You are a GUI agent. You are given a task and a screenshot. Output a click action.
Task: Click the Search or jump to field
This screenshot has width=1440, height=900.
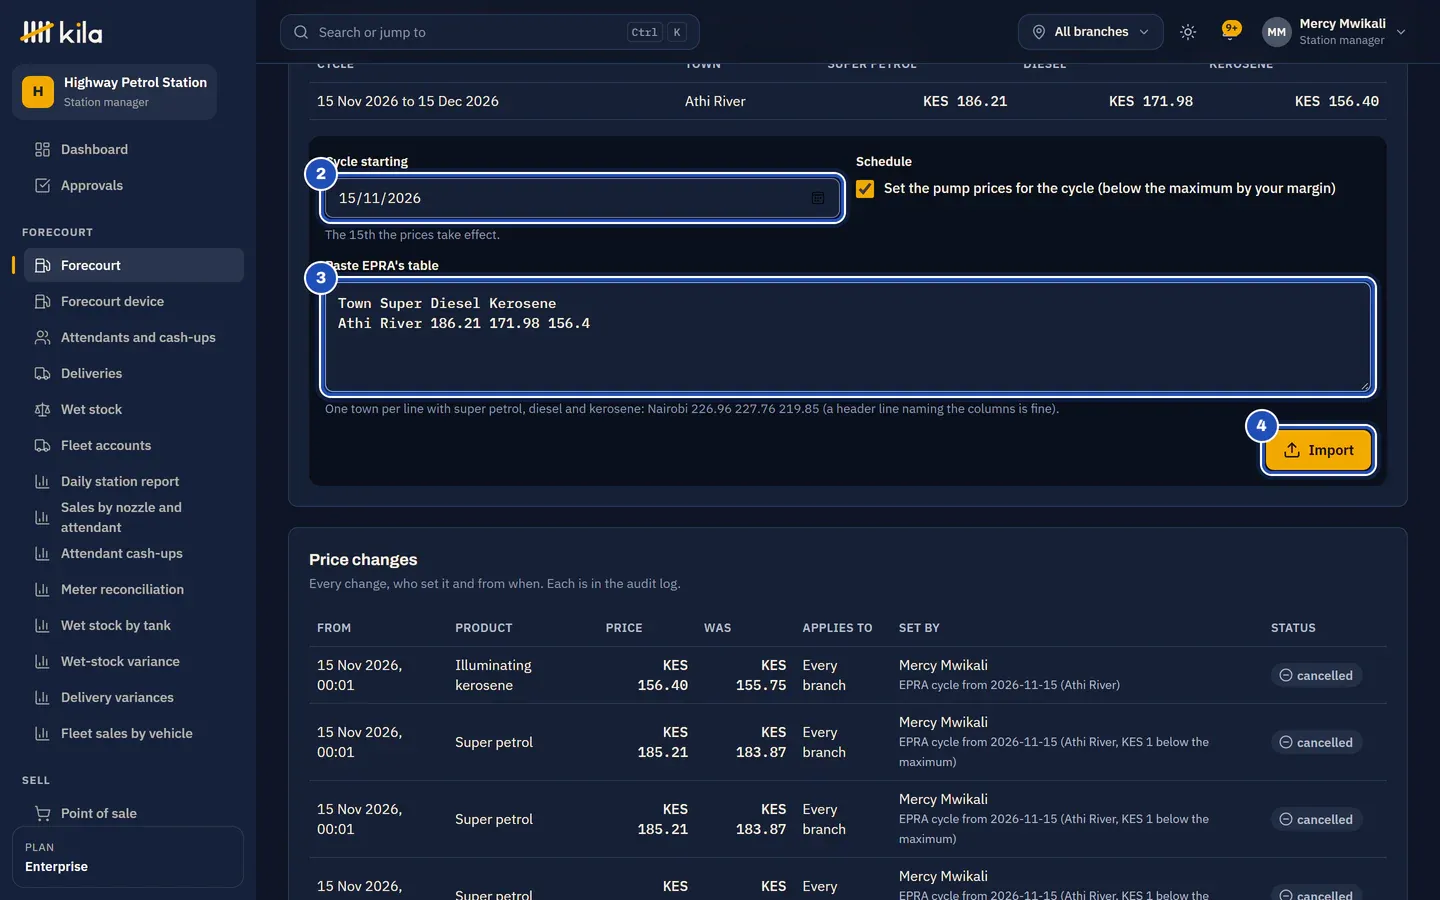(490, 32)
